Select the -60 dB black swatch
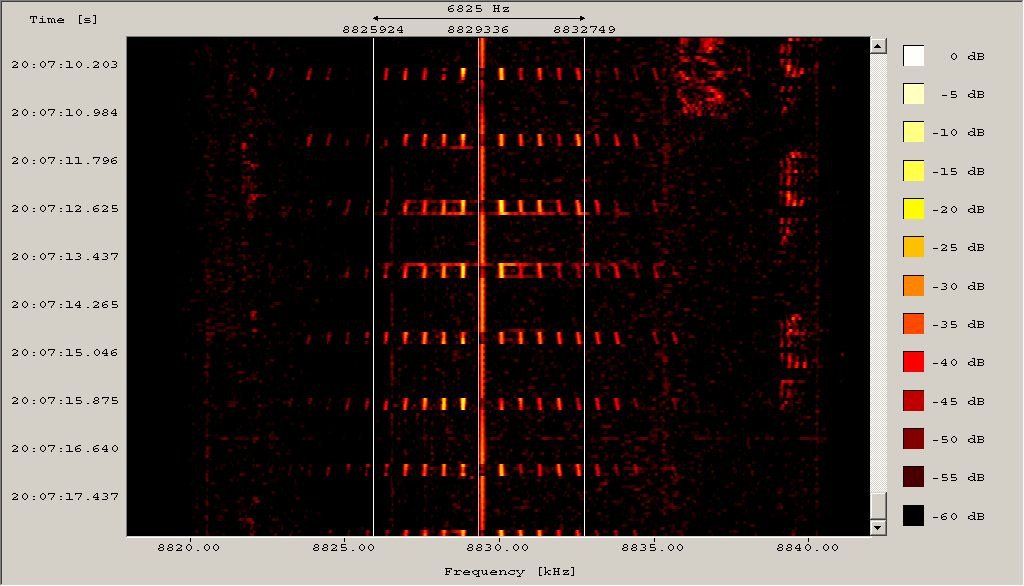The image size is (1024, 586). [914, 515]
